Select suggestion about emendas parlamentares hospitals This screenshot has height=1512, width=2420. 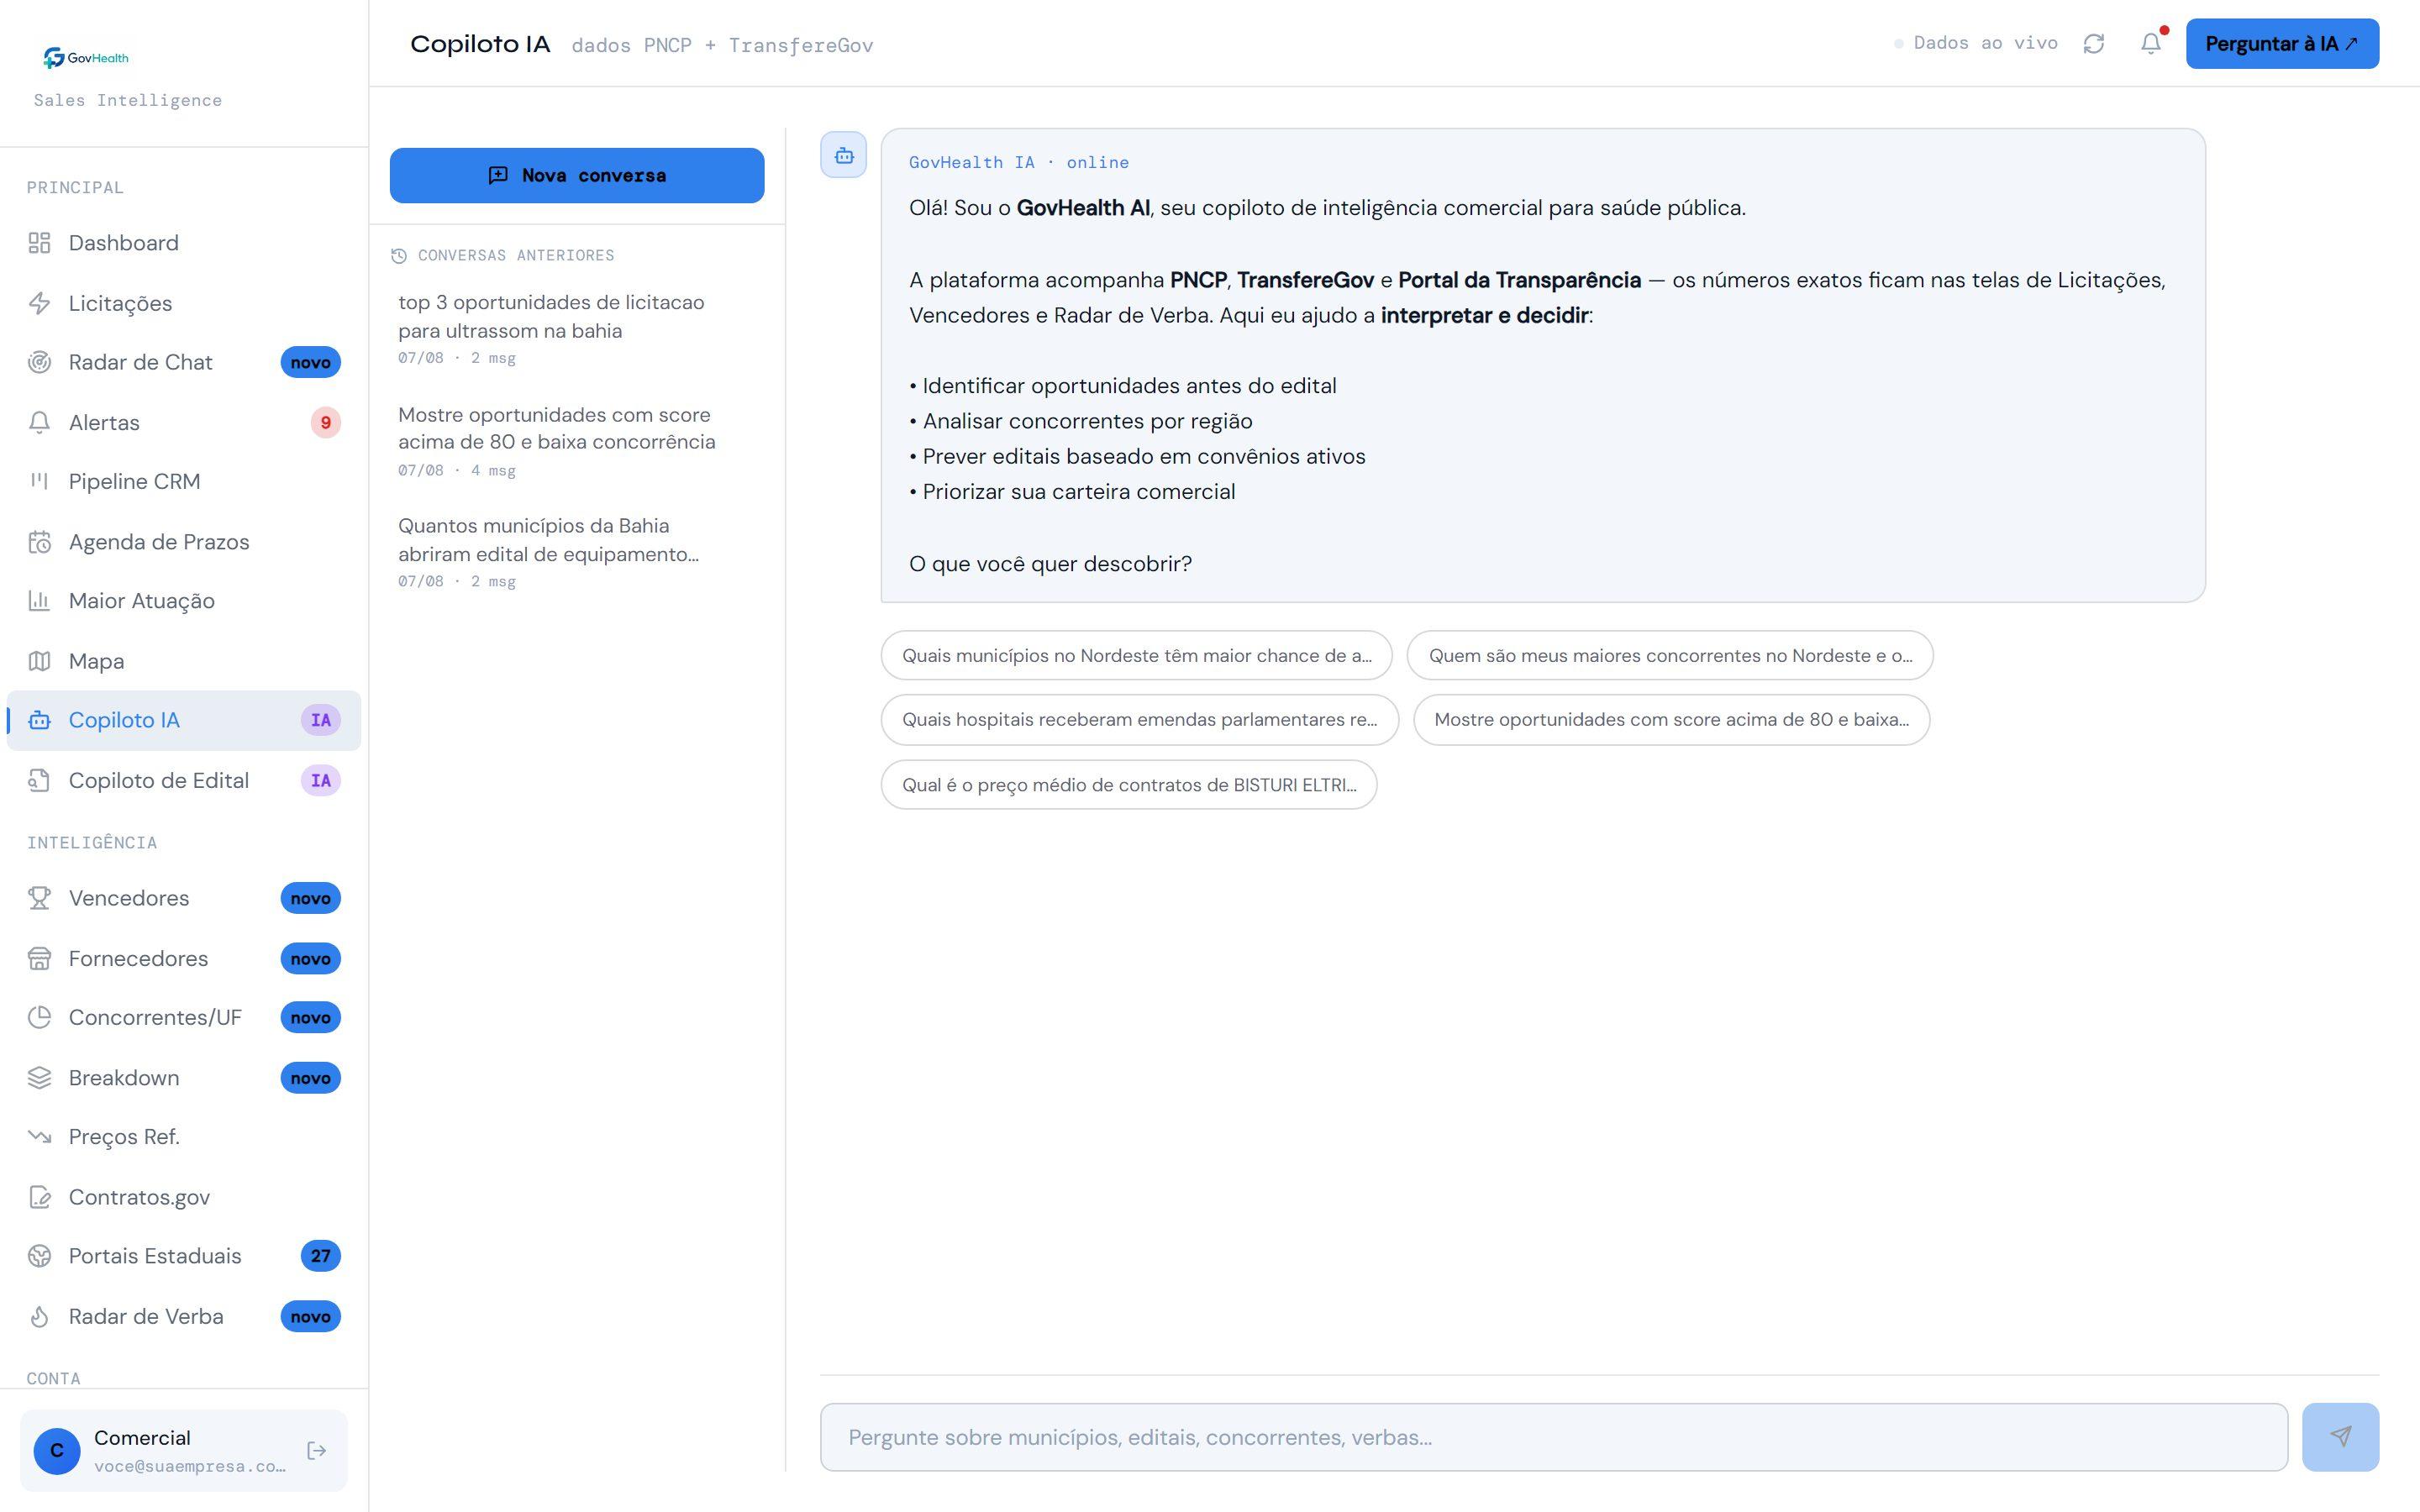(1139, 720)
